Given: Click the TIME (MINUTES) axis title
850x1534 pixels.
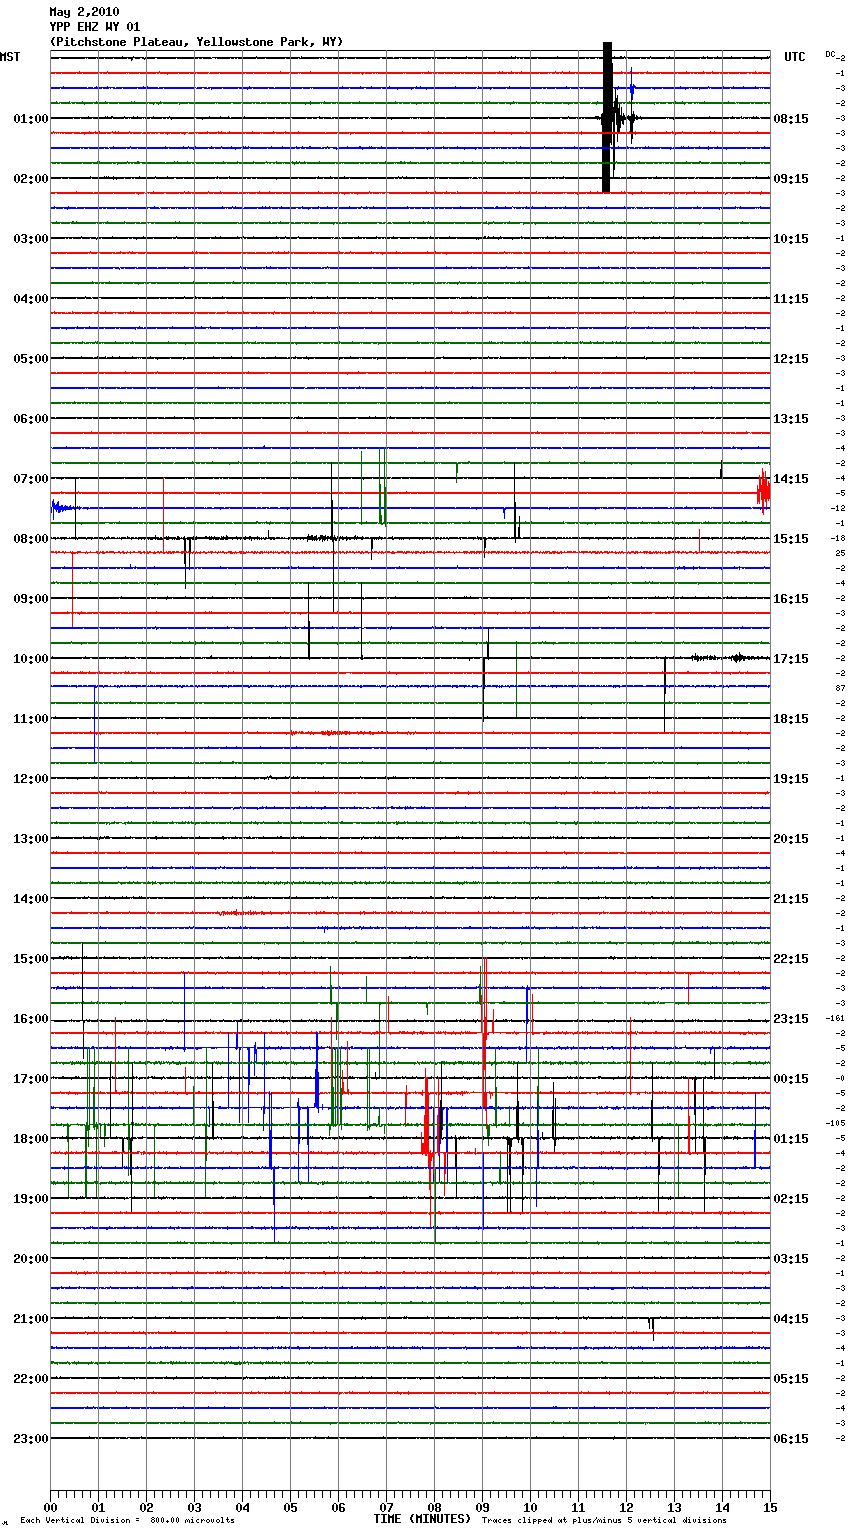Looking at the screenshot, I should [x=422, y=1519].
